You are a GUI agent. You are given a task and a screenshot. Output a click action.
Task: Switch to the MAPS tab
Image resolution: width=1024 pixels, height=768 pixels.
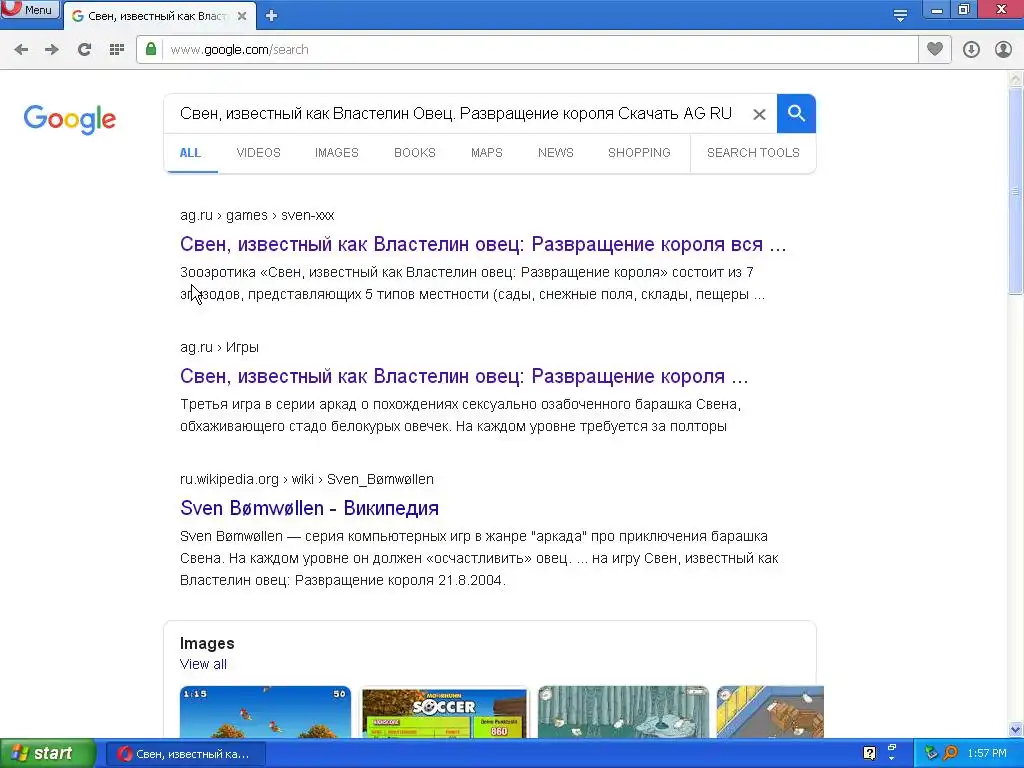coord(487,153)
